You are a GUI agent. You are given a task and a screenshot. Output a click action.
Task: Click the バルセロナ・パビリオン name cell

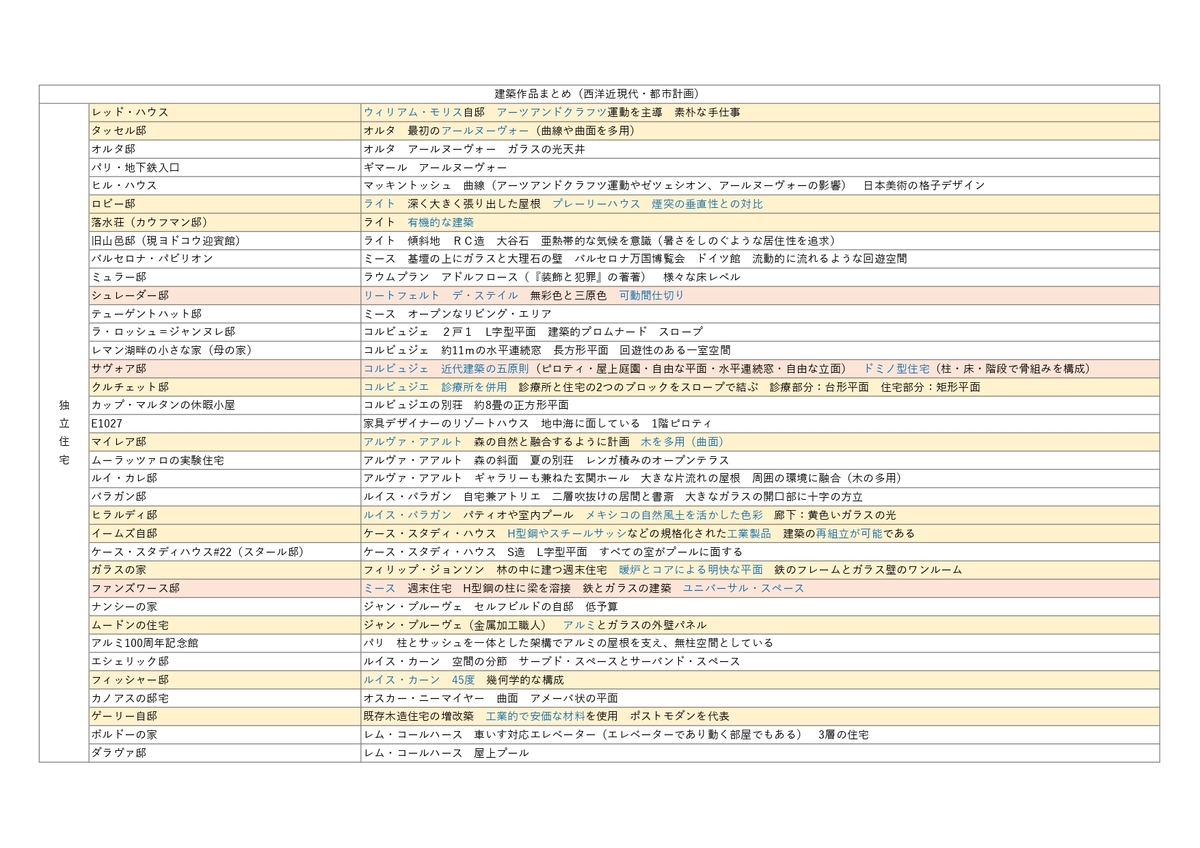click(x=224, y=258)
